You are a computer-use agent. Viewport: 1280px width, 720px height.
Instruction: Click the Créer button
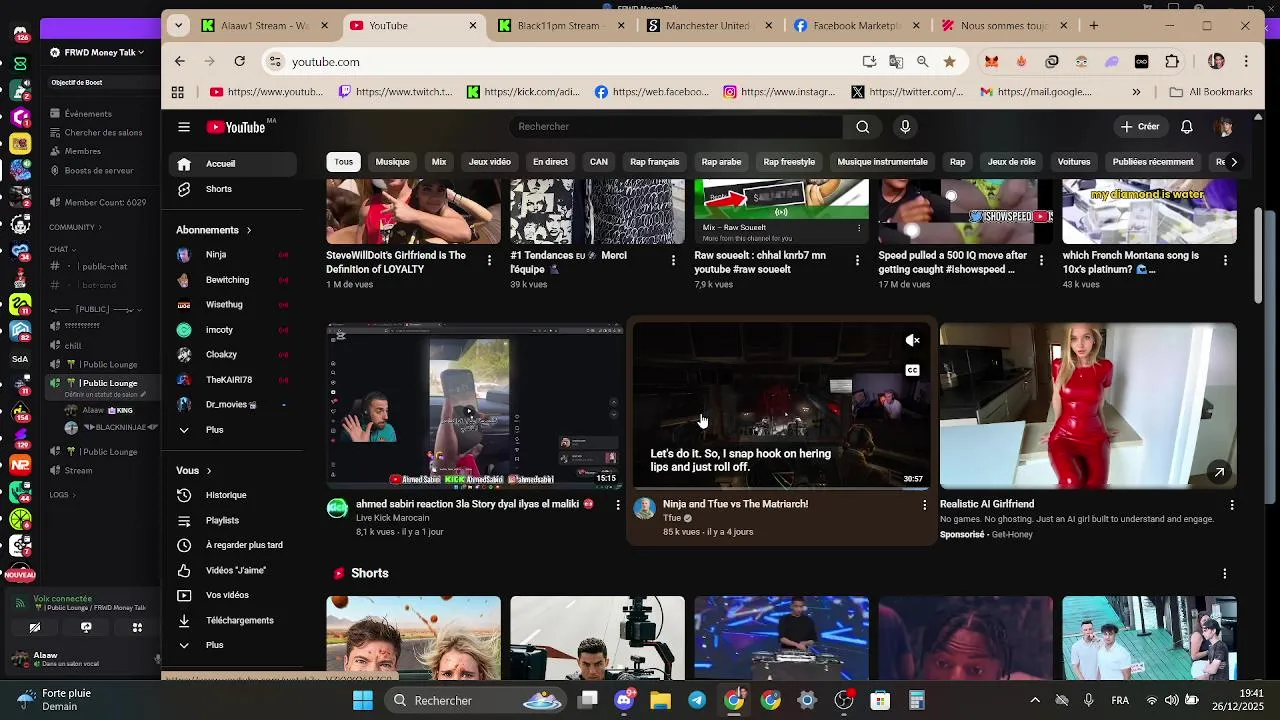tap(1140, 127)
